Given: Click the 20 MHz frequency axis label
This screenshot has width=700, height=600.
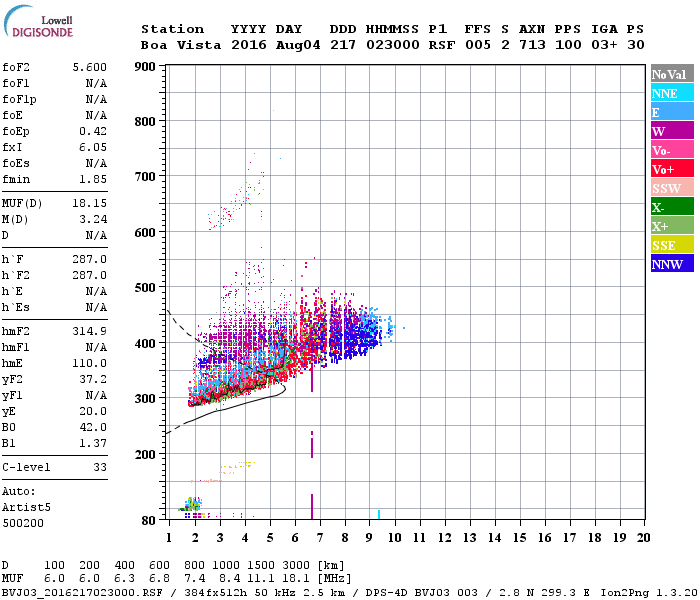Looking at the screenshot, I should (643, 538).
